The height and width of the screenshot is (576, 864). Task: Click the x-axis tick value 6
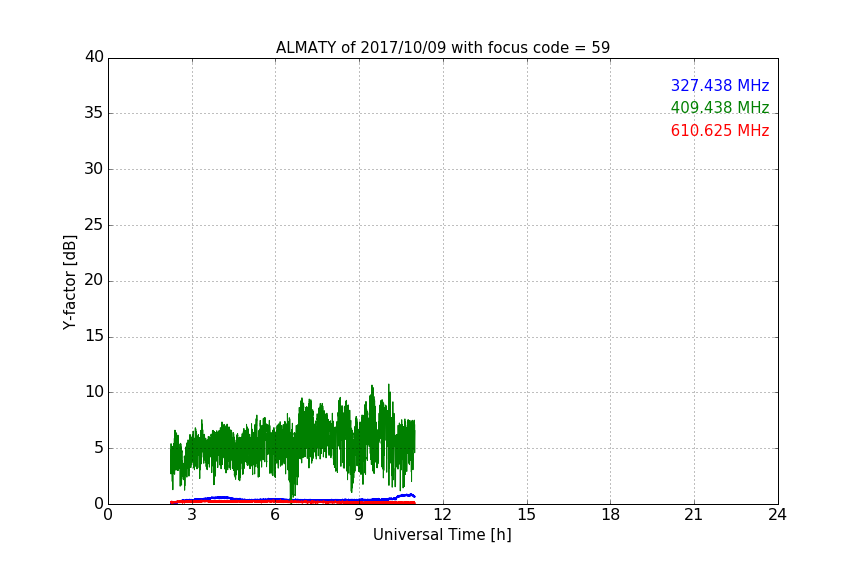[x=275, y=515]
